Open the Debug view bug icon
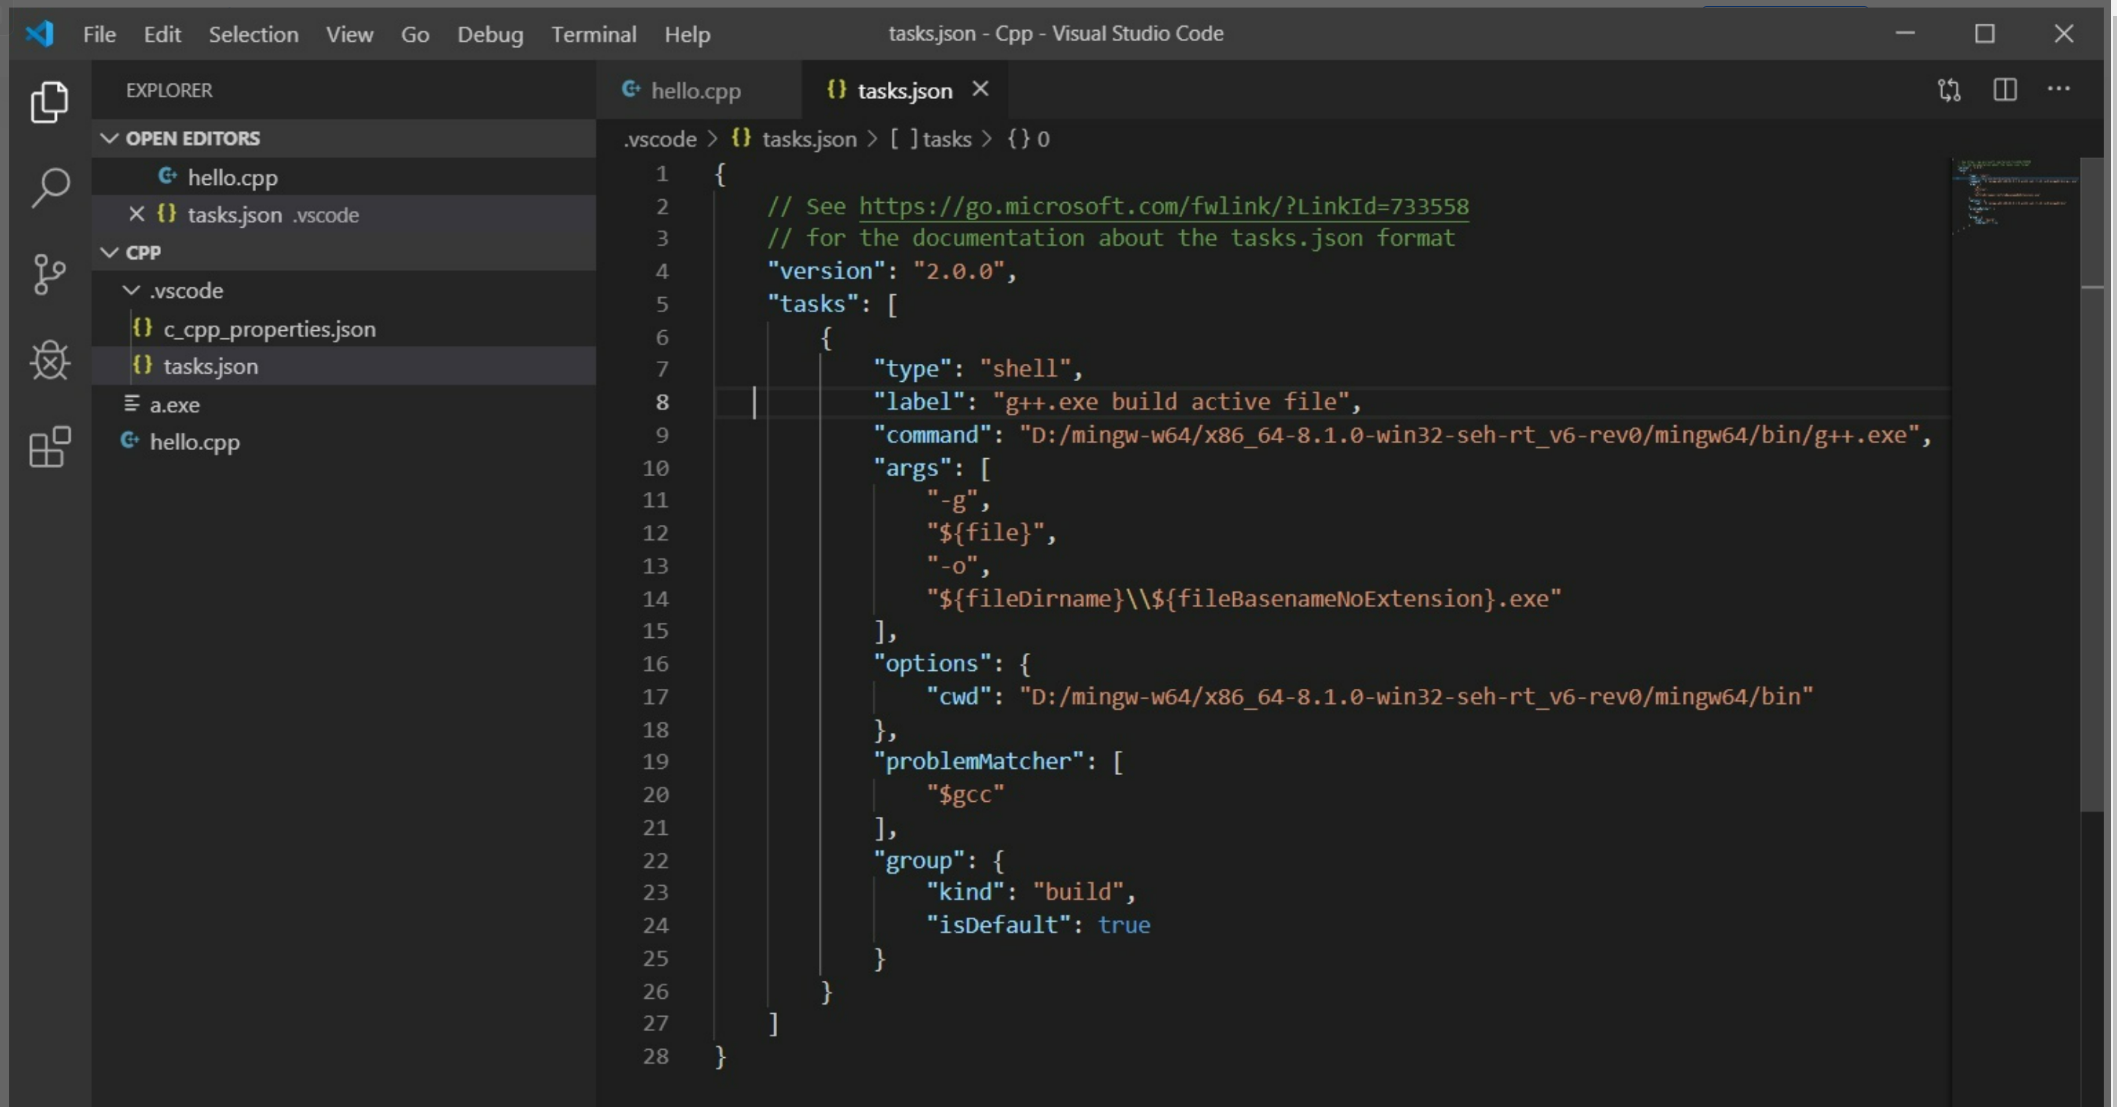 click(x=49, y=360)
